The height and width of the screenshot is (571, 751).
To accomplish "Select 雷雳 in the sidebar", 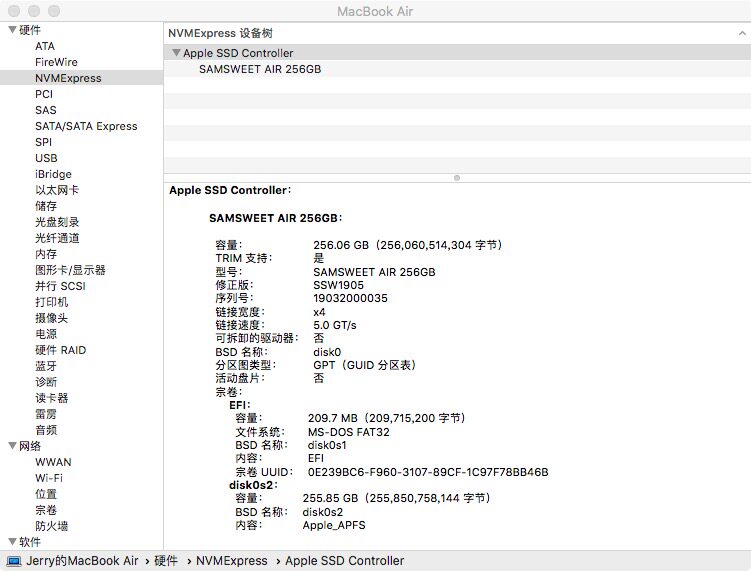I will (46, 414).
